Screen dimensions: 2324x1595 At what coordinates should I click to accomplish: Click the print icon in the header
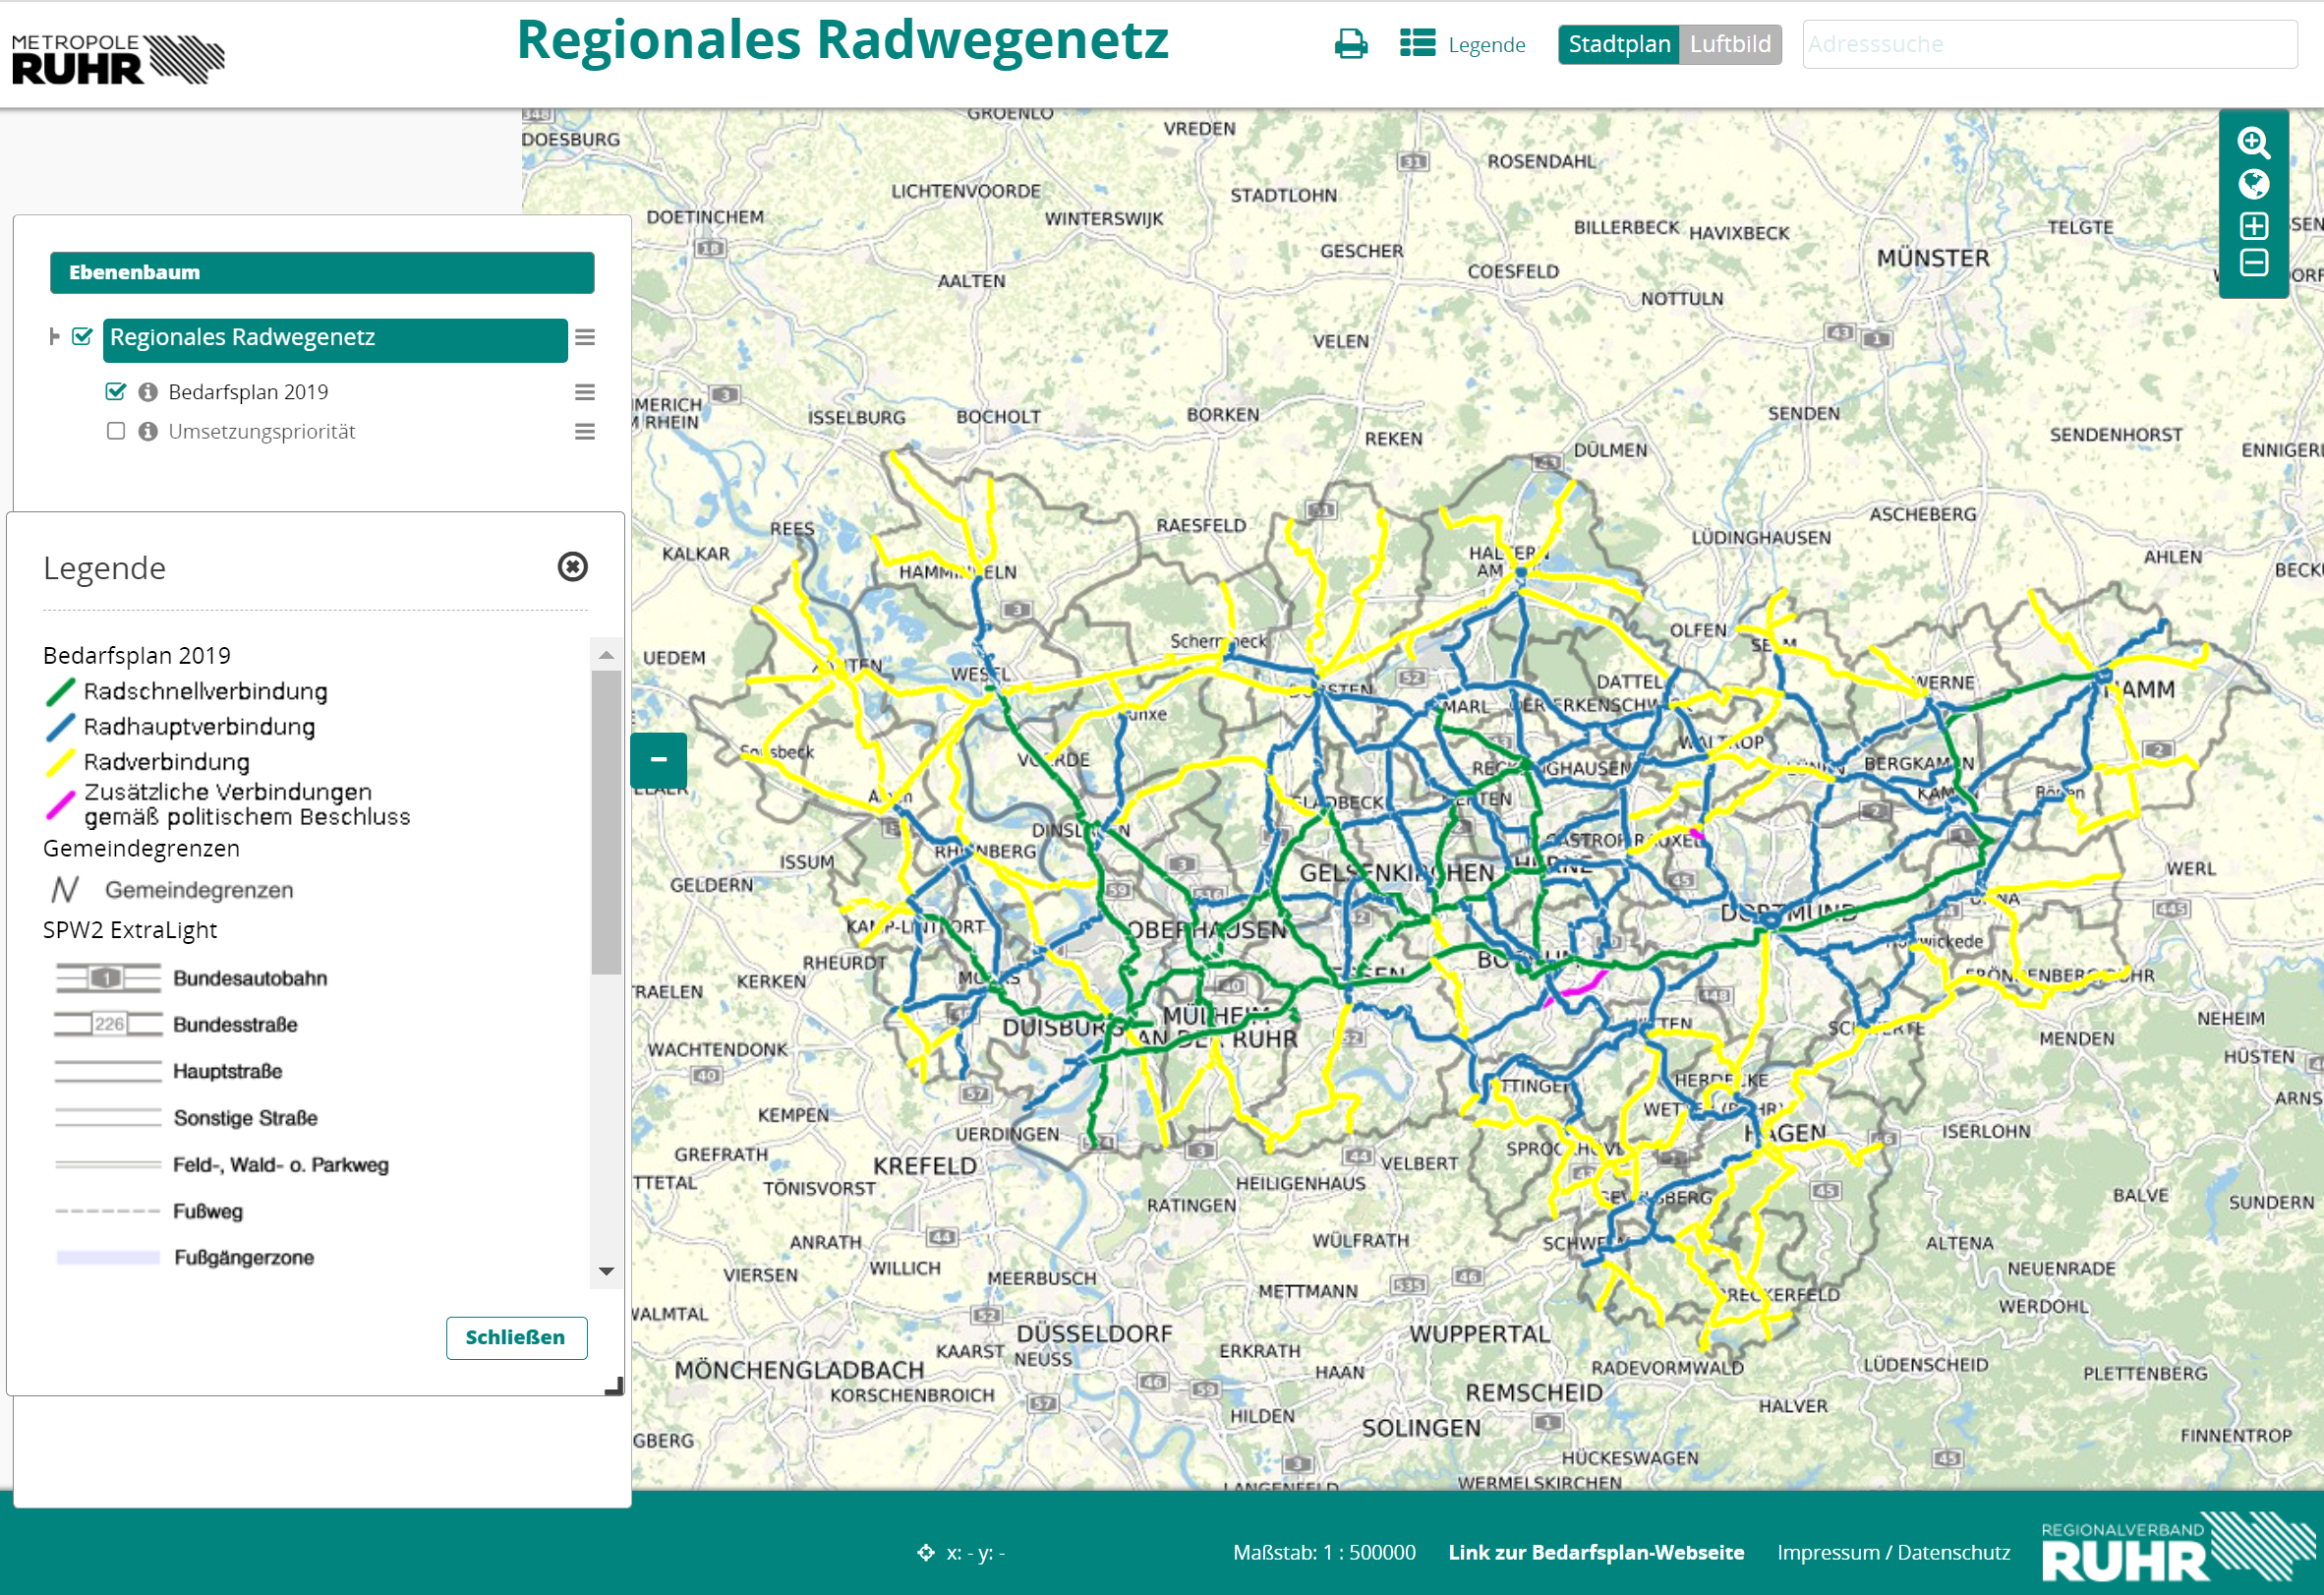click(x=1350, y=44)
